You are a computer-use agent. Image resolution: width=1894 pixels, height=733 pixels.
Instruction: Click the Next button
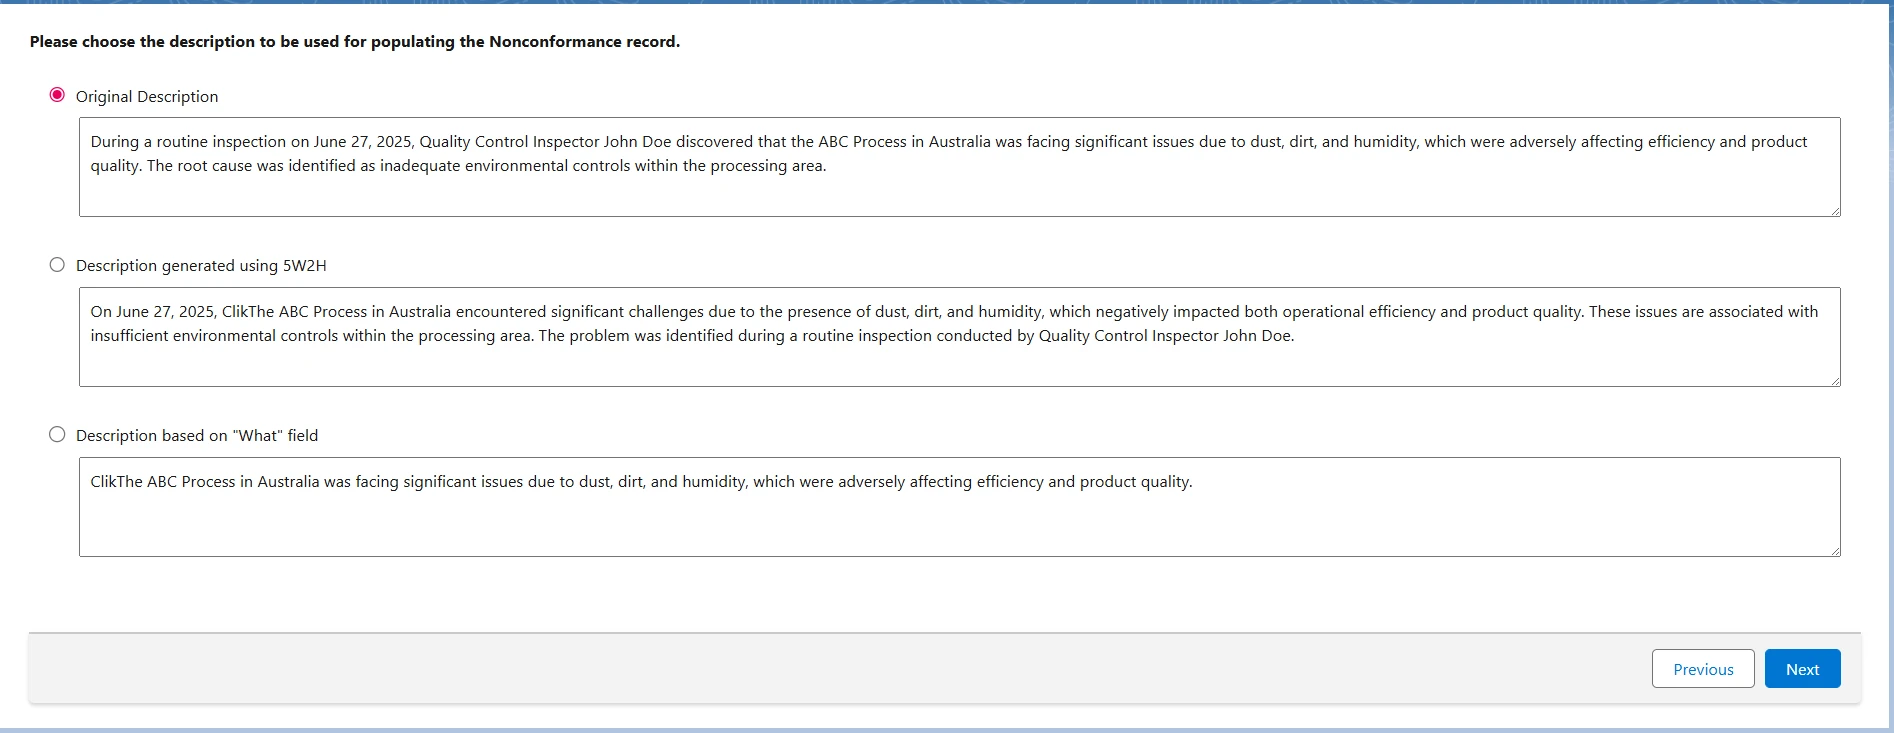click(x=1802, y=669)
